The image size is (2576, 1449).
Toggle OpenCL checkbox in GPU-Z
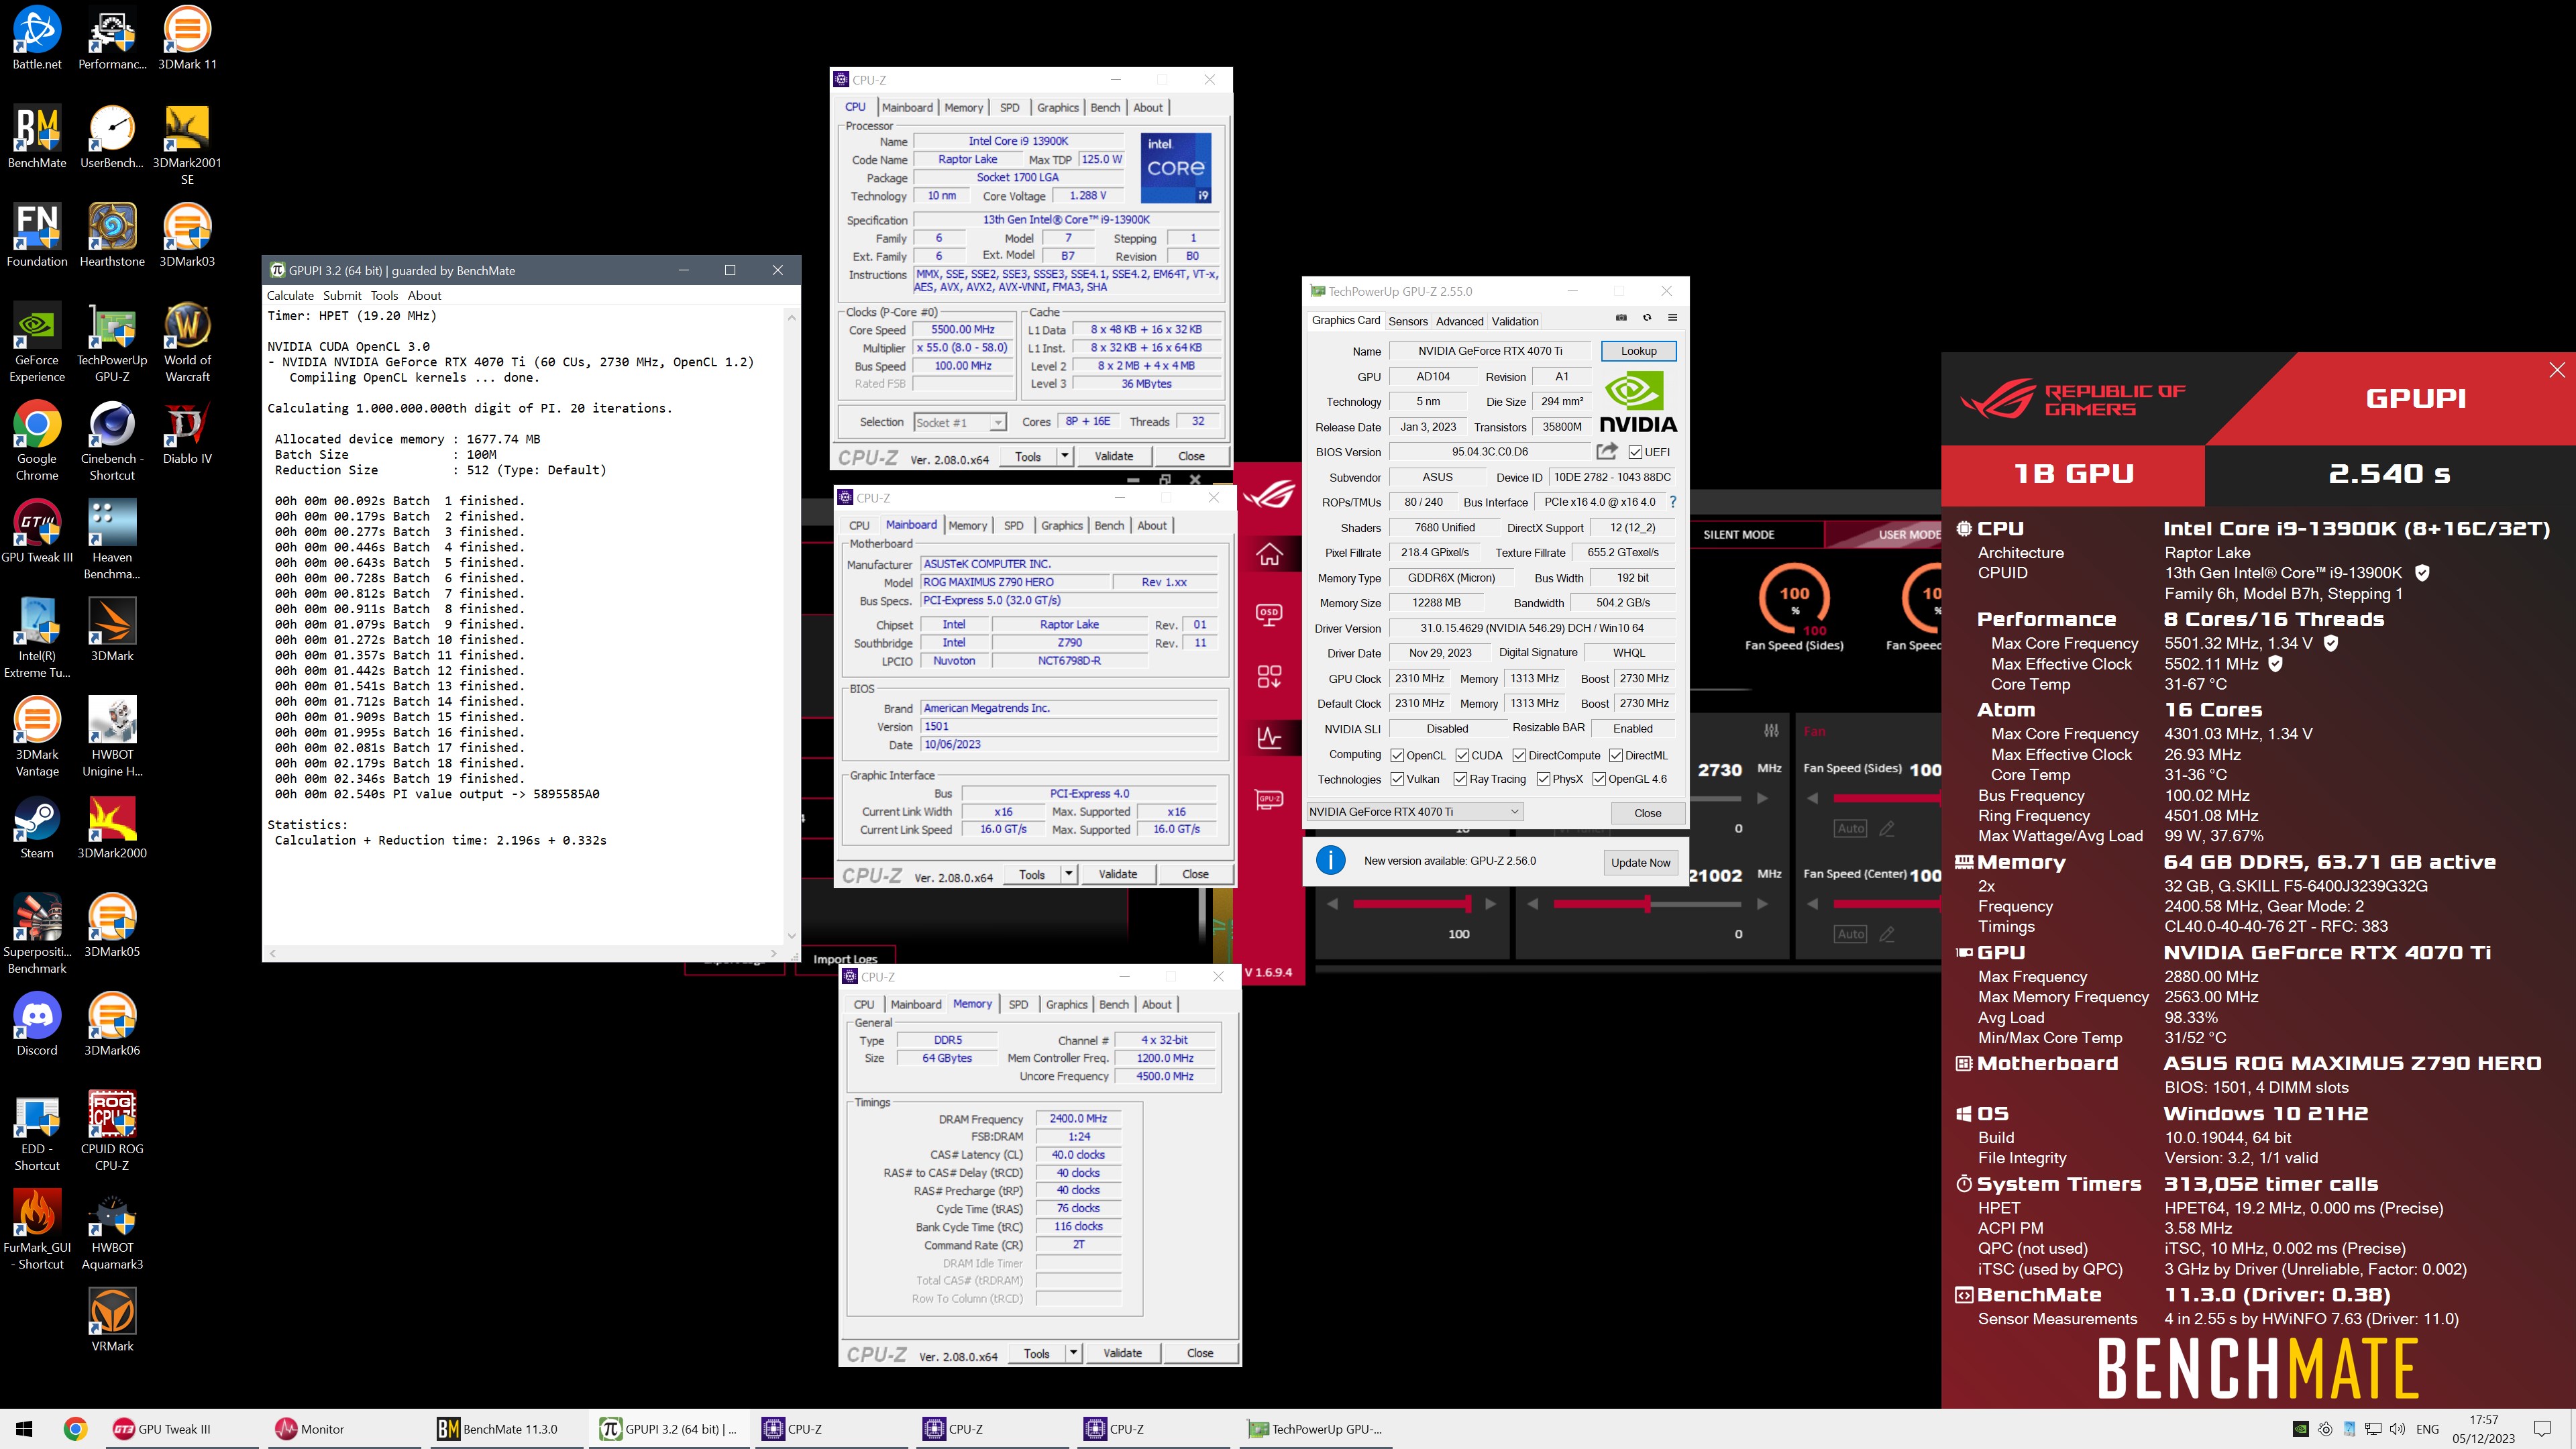point(1397,756)
